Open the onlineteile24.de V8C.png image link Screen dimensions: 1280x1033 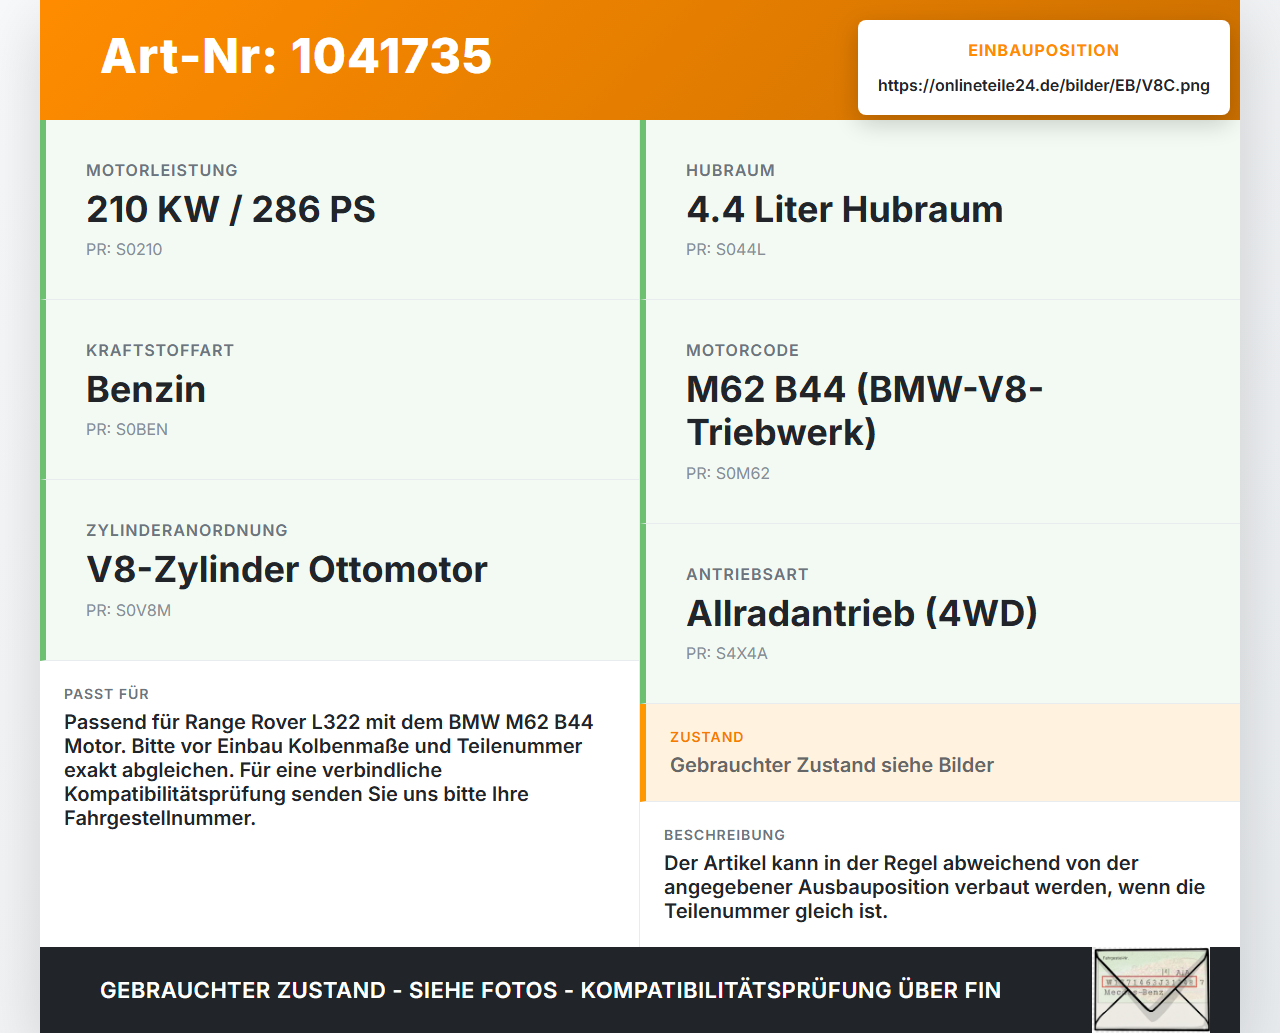click(x=1044, y=86)
